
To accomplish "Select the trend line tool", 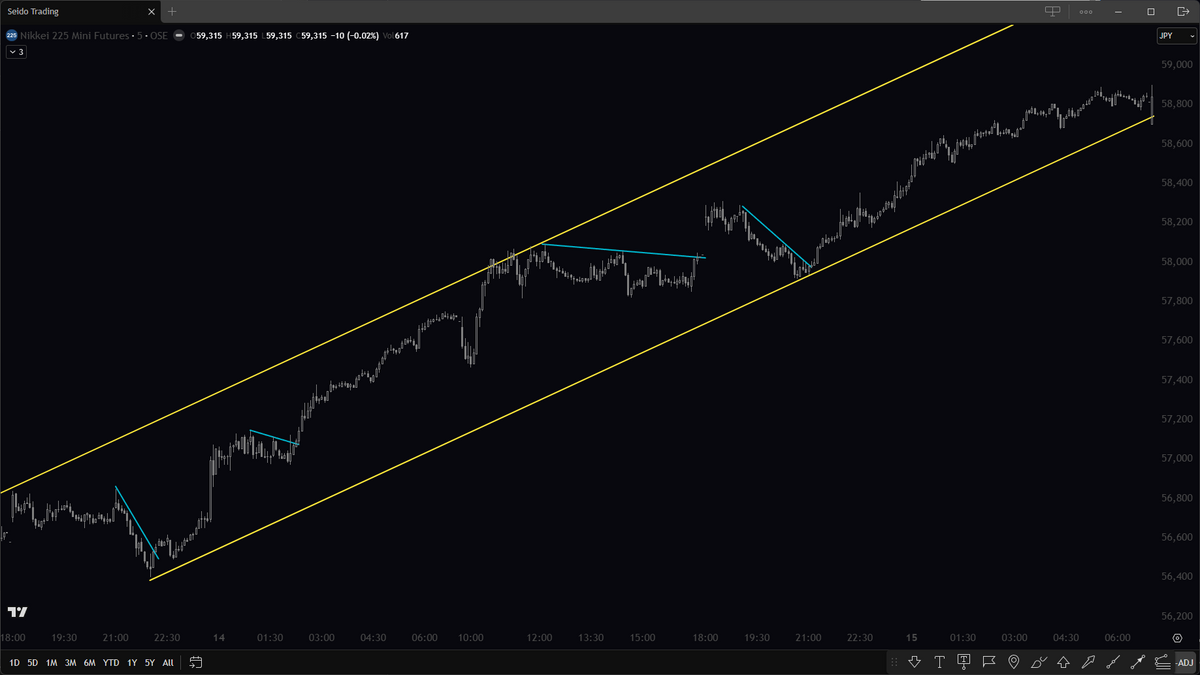I will pyautogui.click(x=1111, y=662).
